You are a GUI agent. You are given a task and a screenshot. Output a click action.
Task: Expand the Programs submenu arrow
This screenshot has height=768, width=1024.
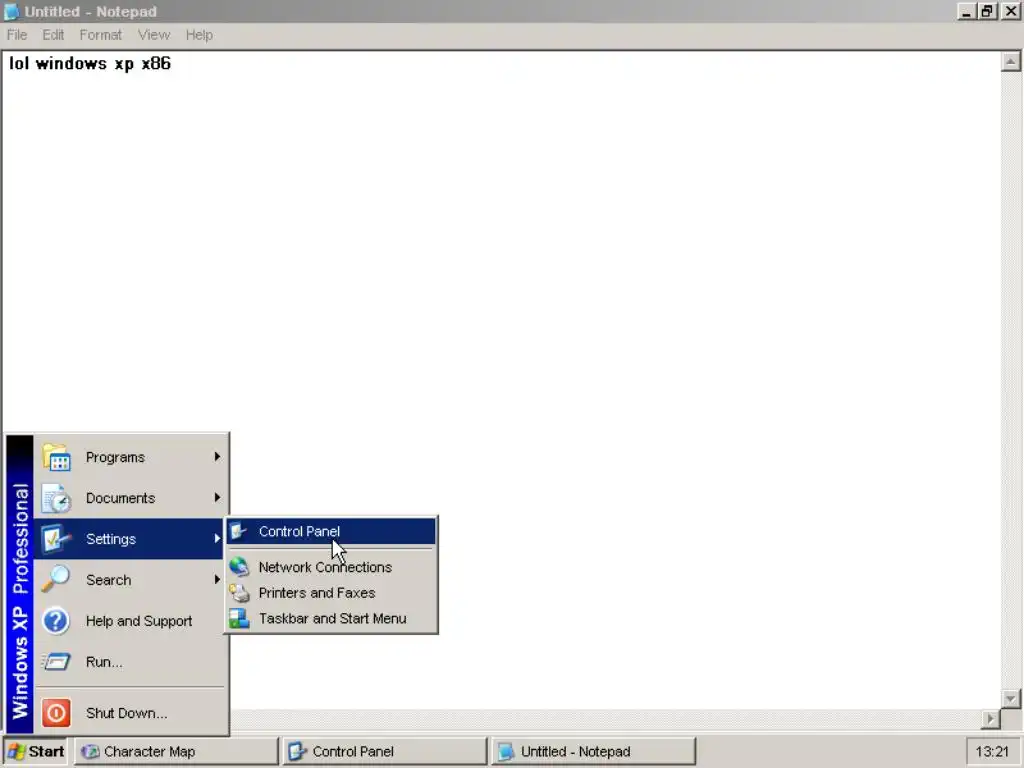(x=217, y=456)
